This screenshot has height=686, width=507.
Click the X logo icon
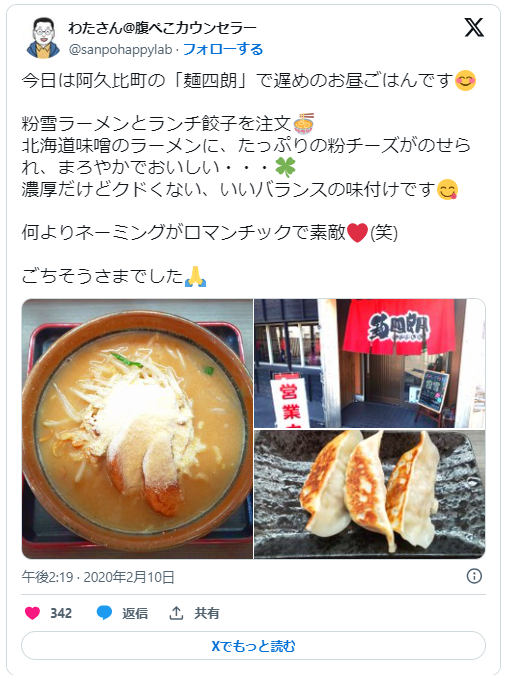pyautogui.click(x=474, y=28)
